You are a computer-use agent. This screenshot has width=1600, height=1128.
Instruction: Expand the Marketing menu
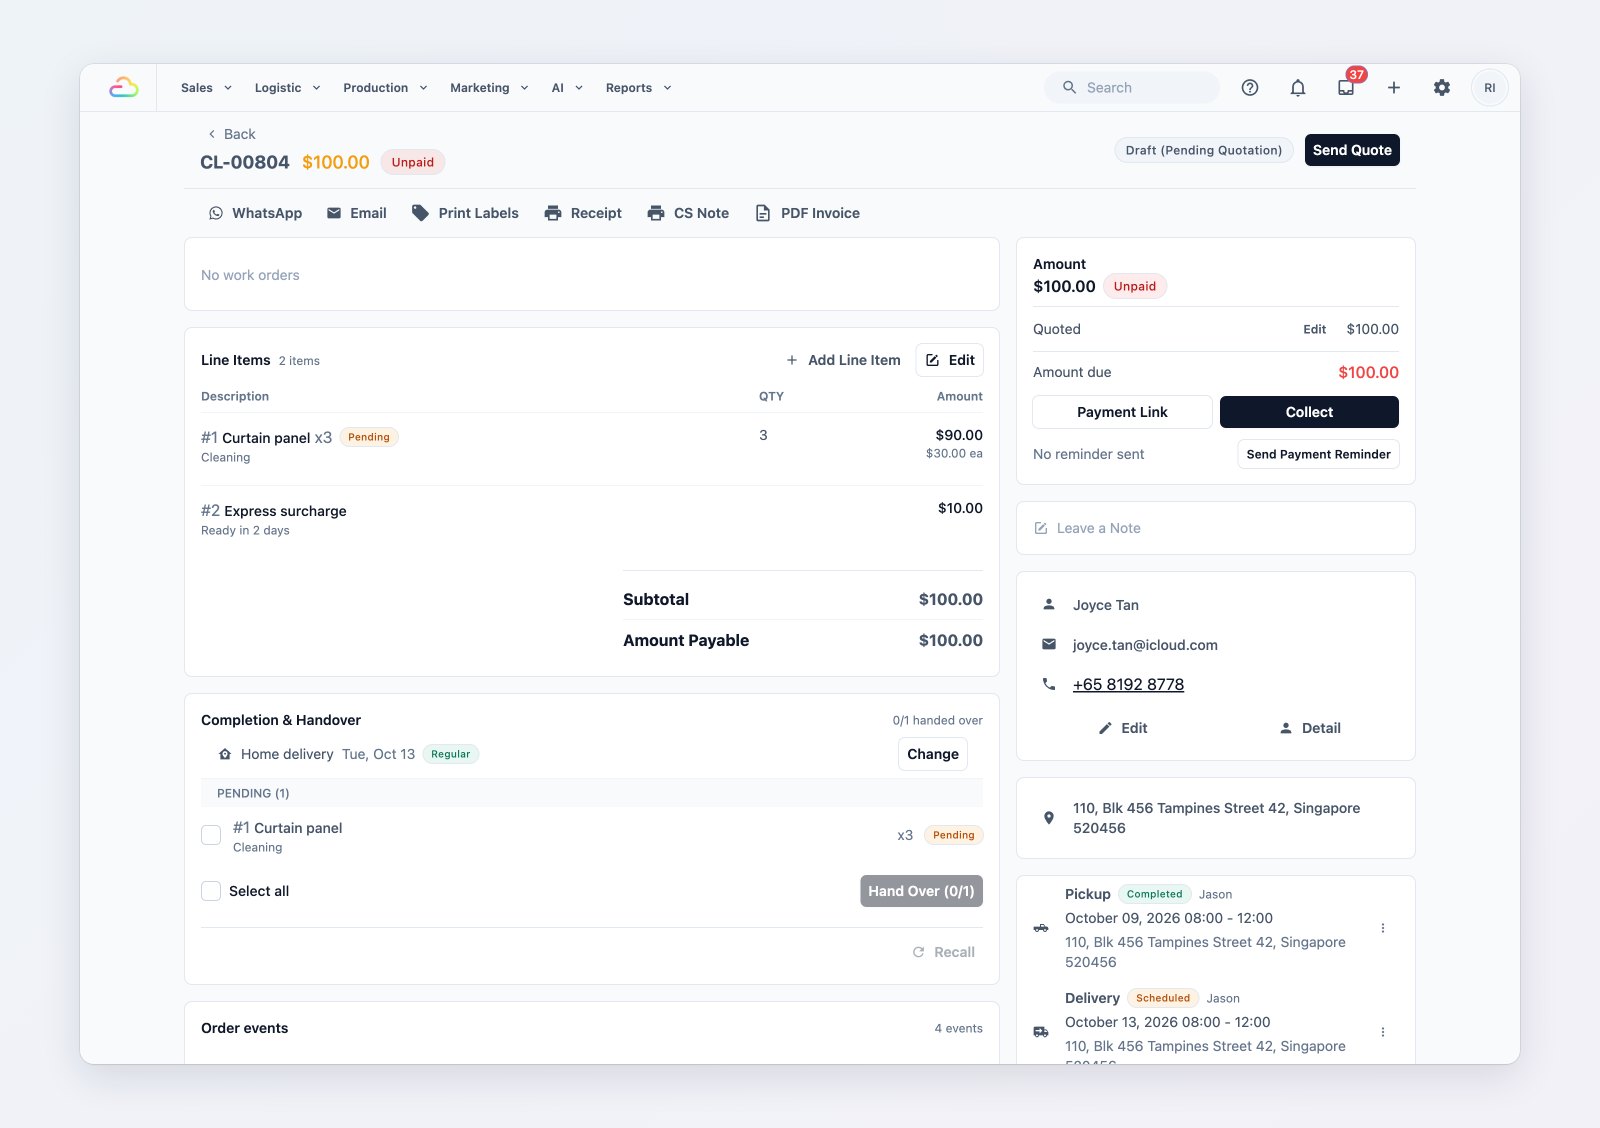click(x=490, y=88)
